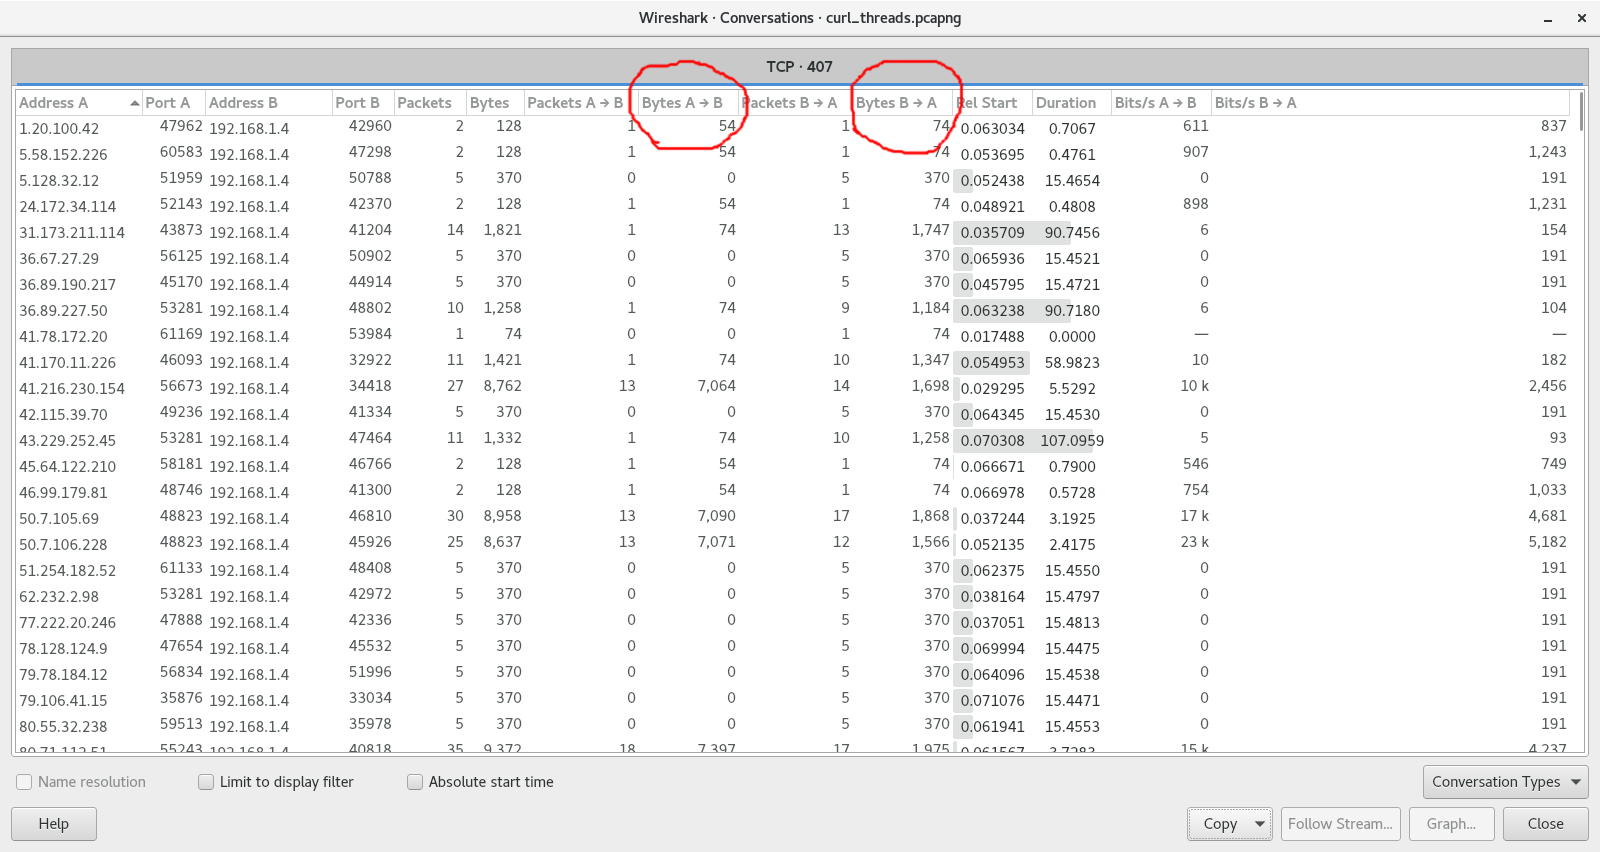The height and width of the screenshot is (852, 1600).
Task: Click the vertical scrollbar of the conversation table
Action: (1580, 420)
